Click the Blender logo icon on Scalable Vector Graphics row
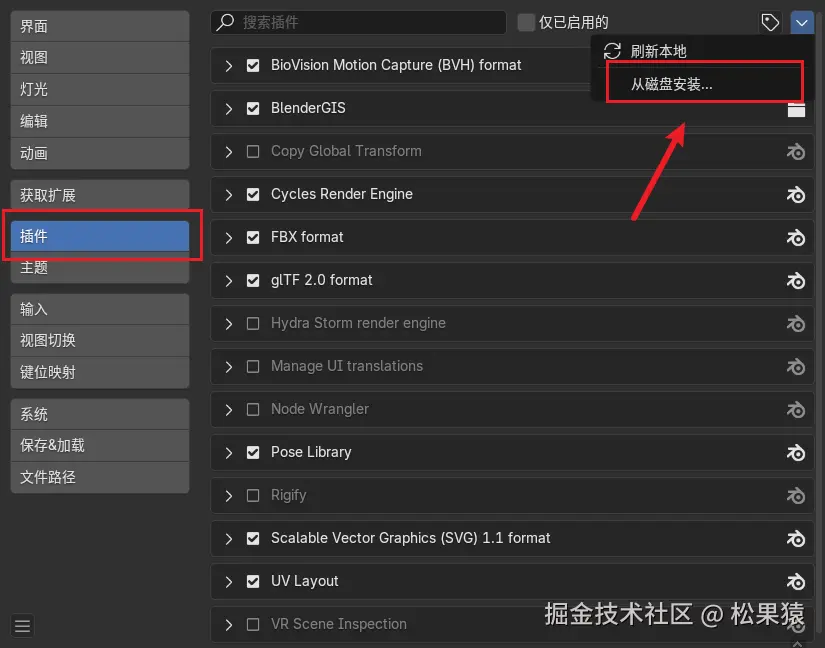The image size is (825, 648). click(x=796, y=539)
